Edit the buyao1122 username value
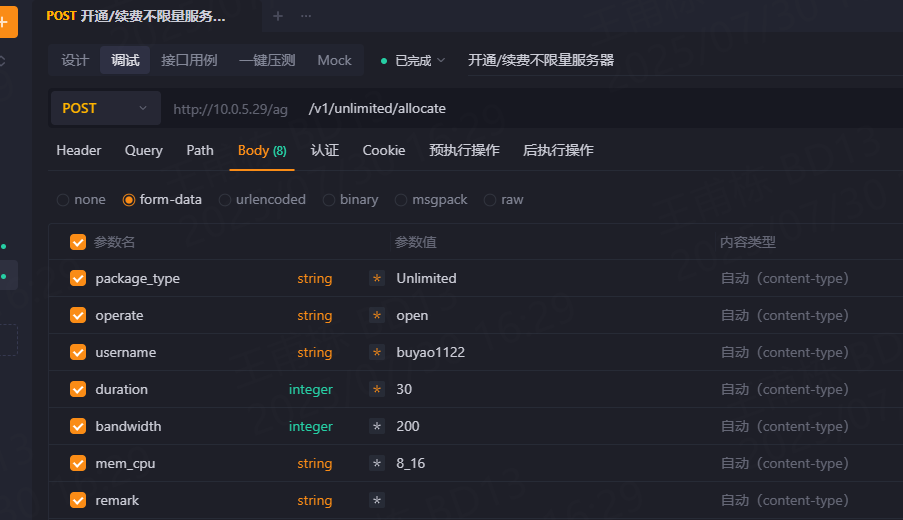 pos(430,352)
